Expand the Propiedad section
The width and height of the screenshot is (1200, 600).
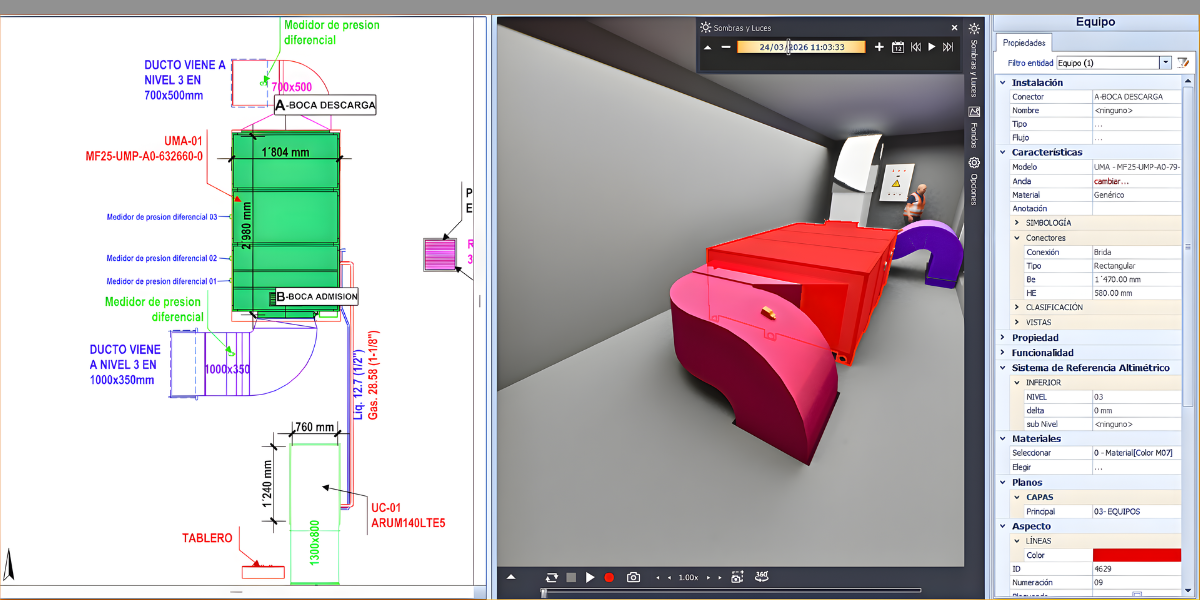(x=1003, y=338)
